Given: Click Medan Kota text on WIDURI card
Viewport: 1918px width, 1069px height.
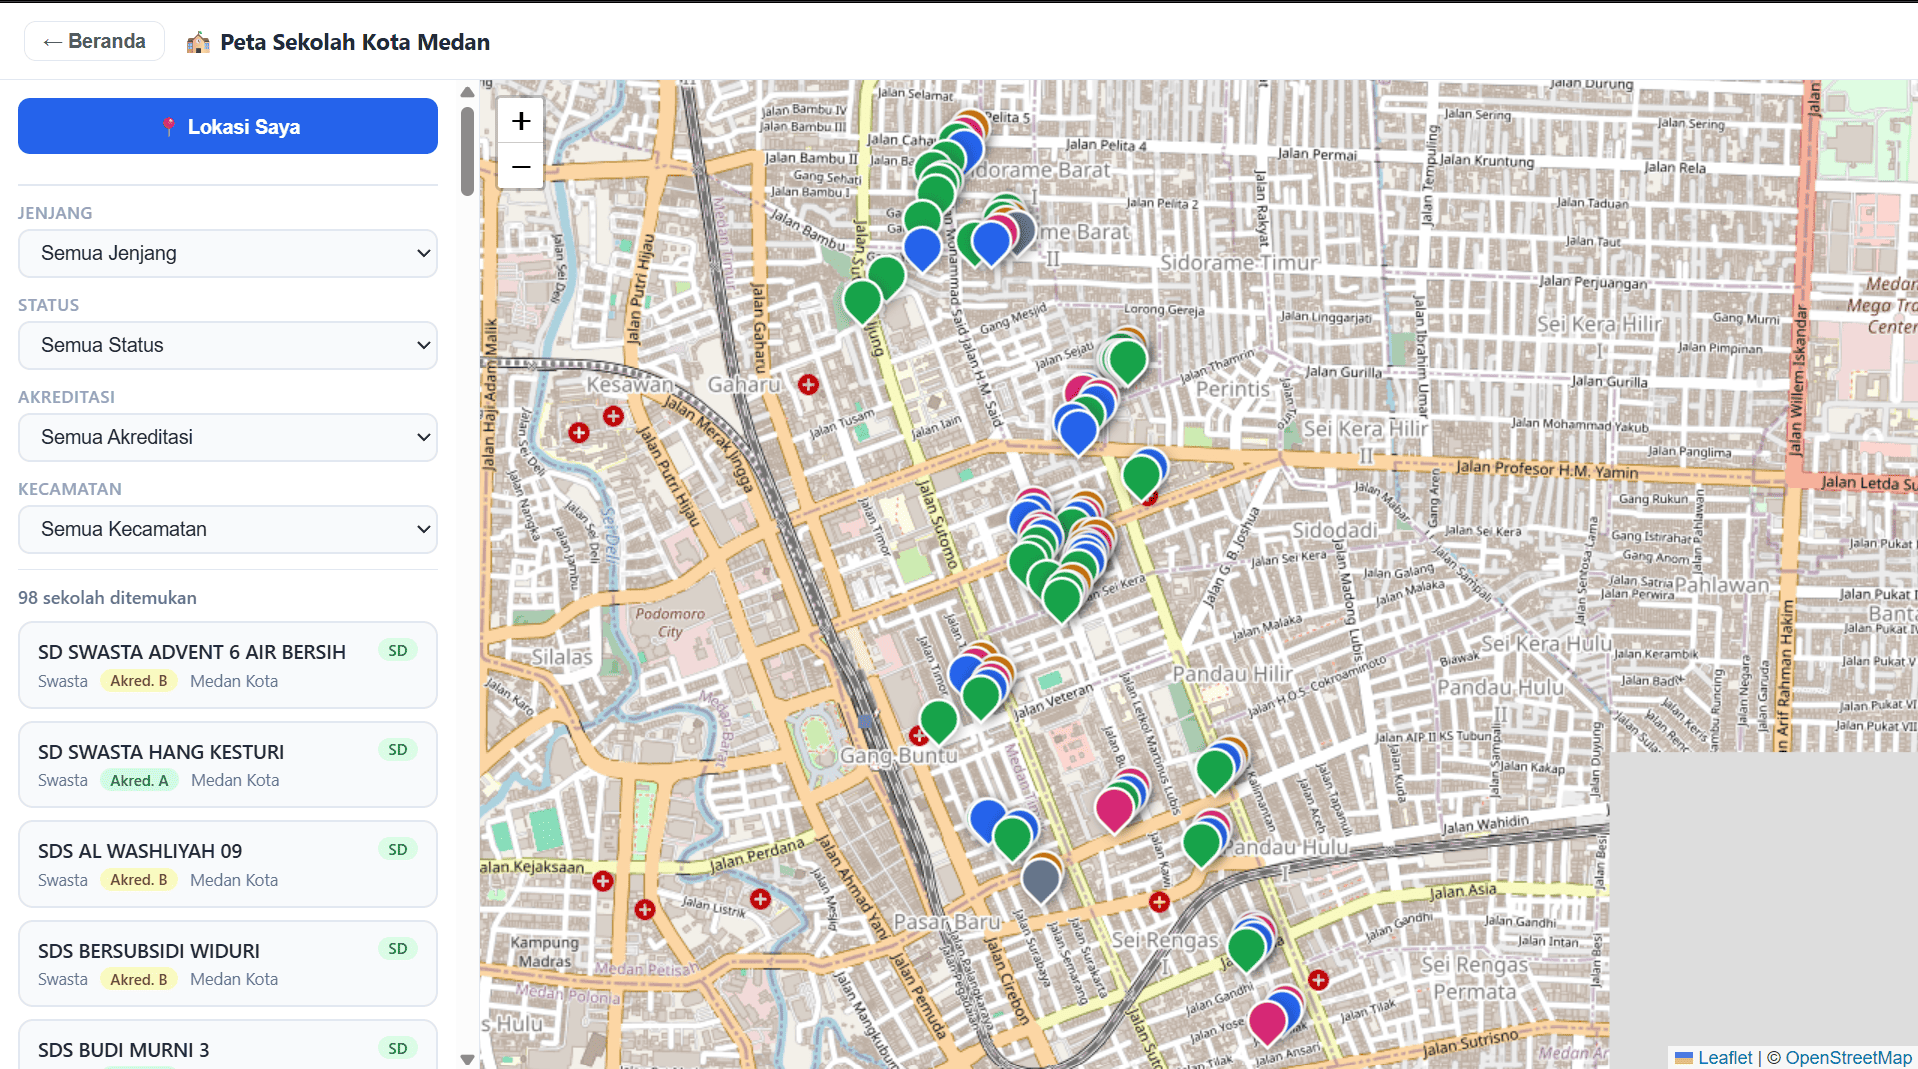Looking at the screenshot, I should [234, 979].
